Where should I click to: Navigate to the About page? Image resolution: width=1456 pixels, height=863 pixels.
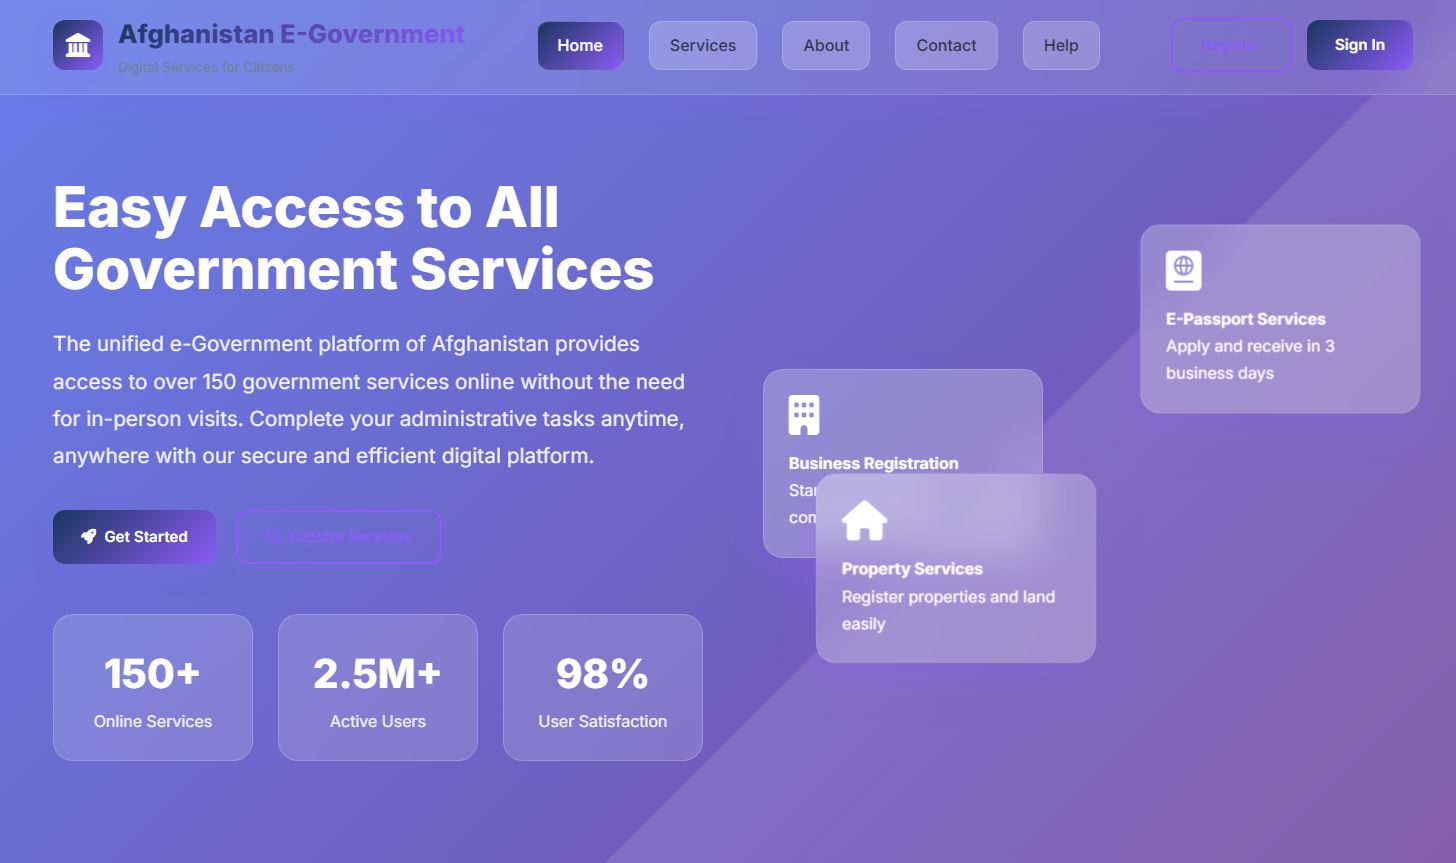825,45
